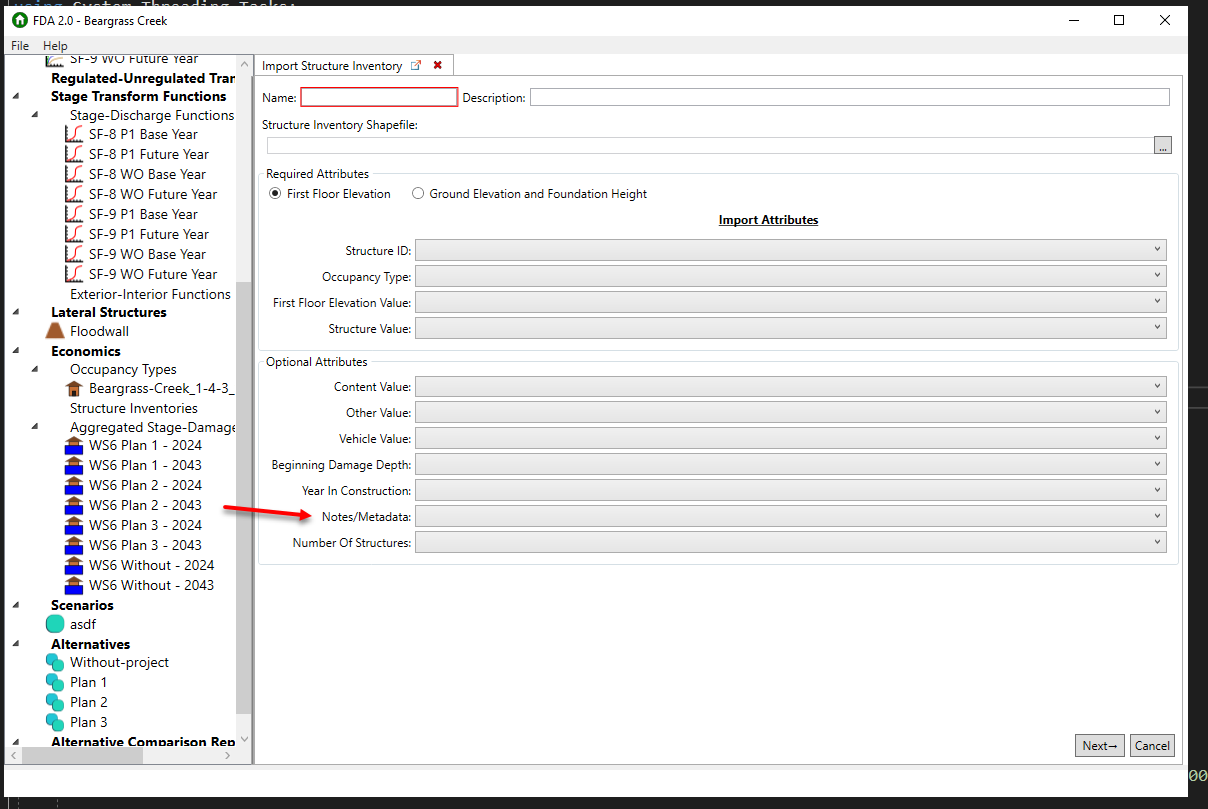Screen dimensions: 1208x809
Task: Switch to the Import Structure Inventory tab
Action: point(330,64)
